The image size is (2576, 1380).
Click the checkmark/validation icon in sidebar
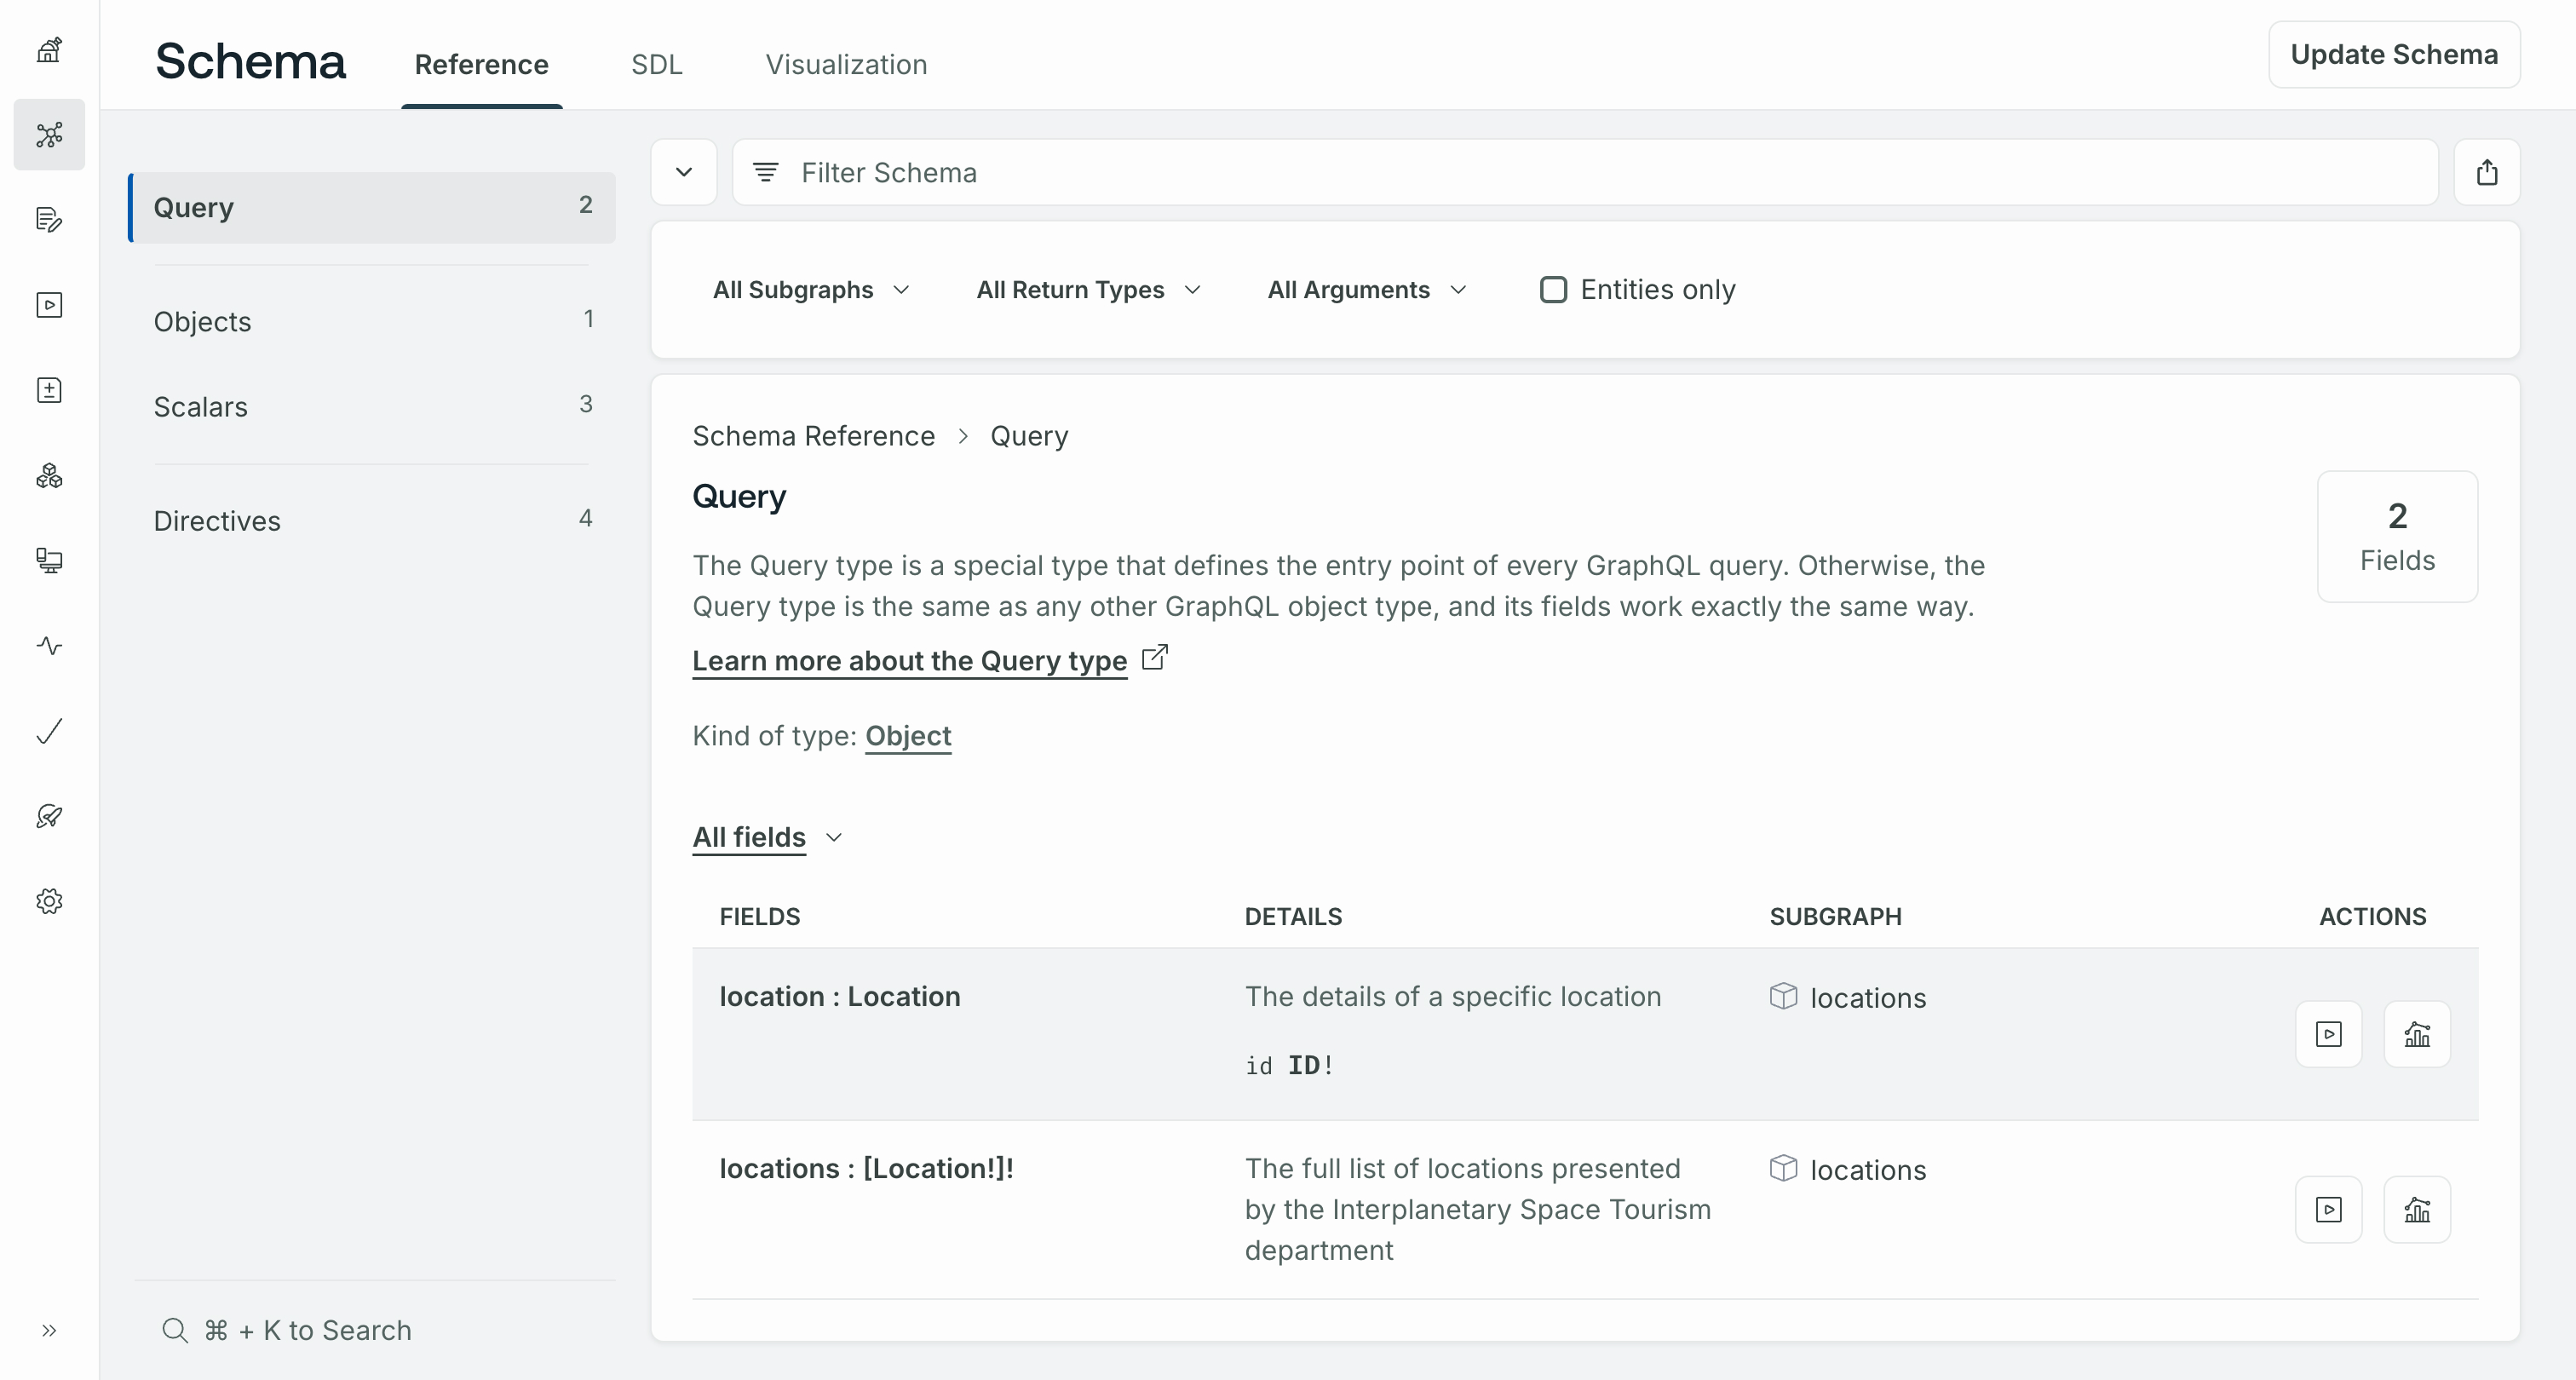pos(48,731)
